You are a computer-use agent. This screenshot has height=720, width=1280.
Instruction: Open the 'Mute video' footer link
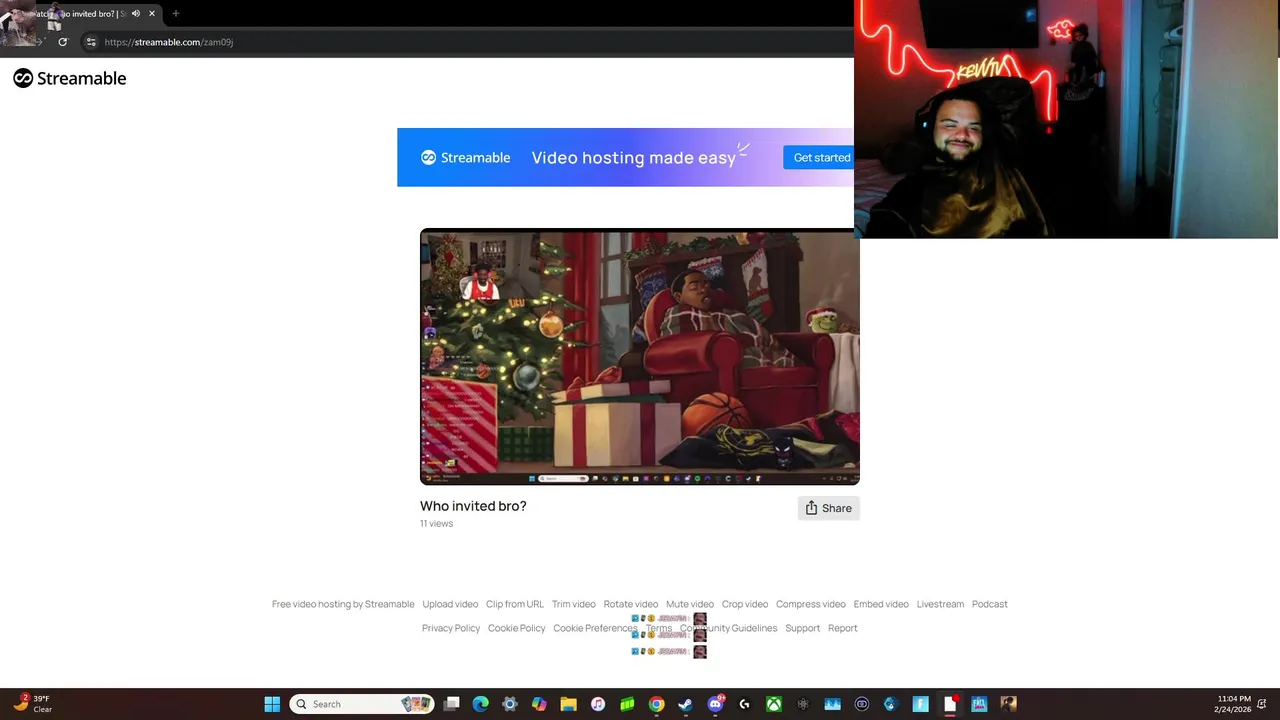coord(690,604)
